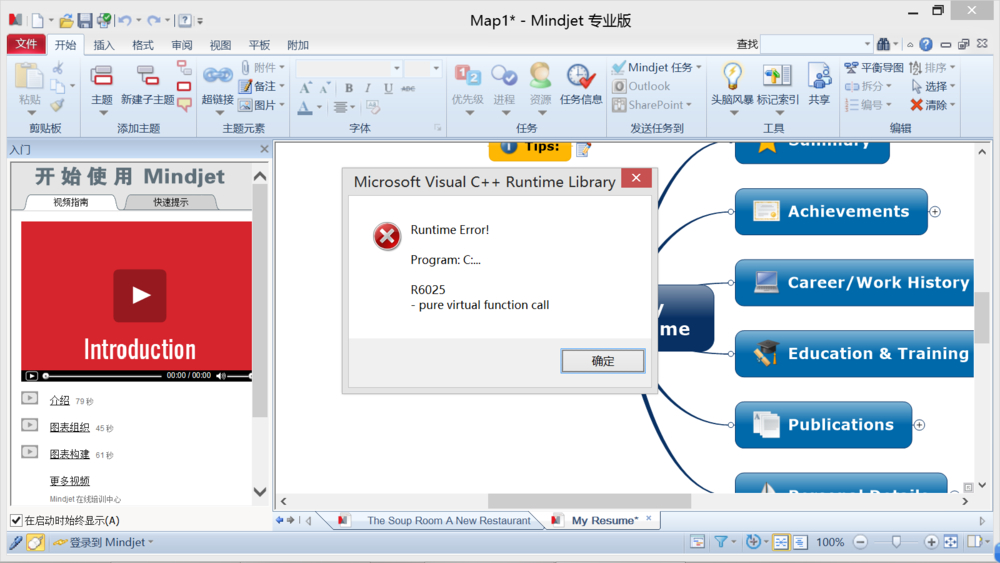
Task: Open the 介绍 video link
Action: 59,400
